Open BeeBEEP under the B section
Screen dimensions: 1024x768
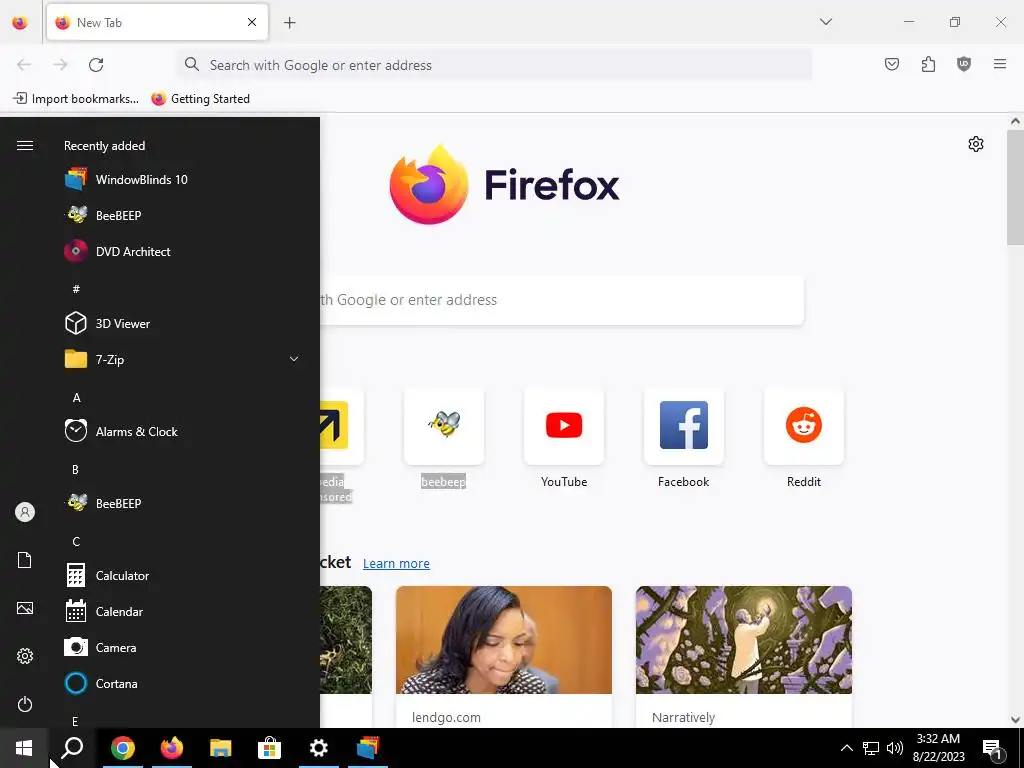pyautogui.click(x=183, y=504)
